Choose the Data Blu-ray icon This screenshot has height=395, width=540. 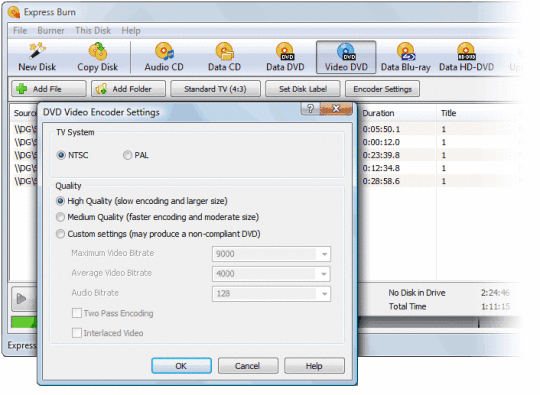(406, 57)
